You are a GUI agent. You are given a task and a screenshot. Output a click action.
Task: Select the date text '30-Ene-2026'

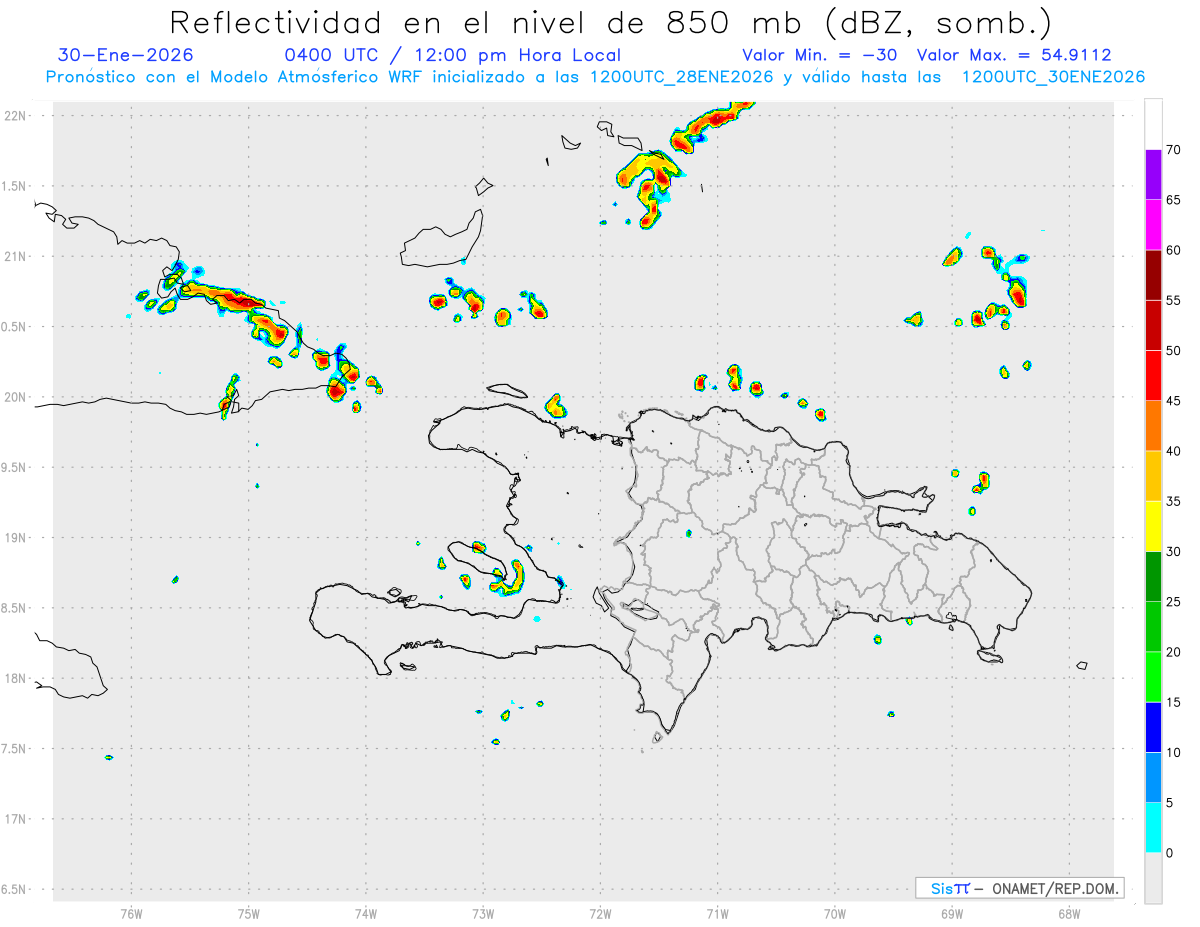tap(125, 55)
